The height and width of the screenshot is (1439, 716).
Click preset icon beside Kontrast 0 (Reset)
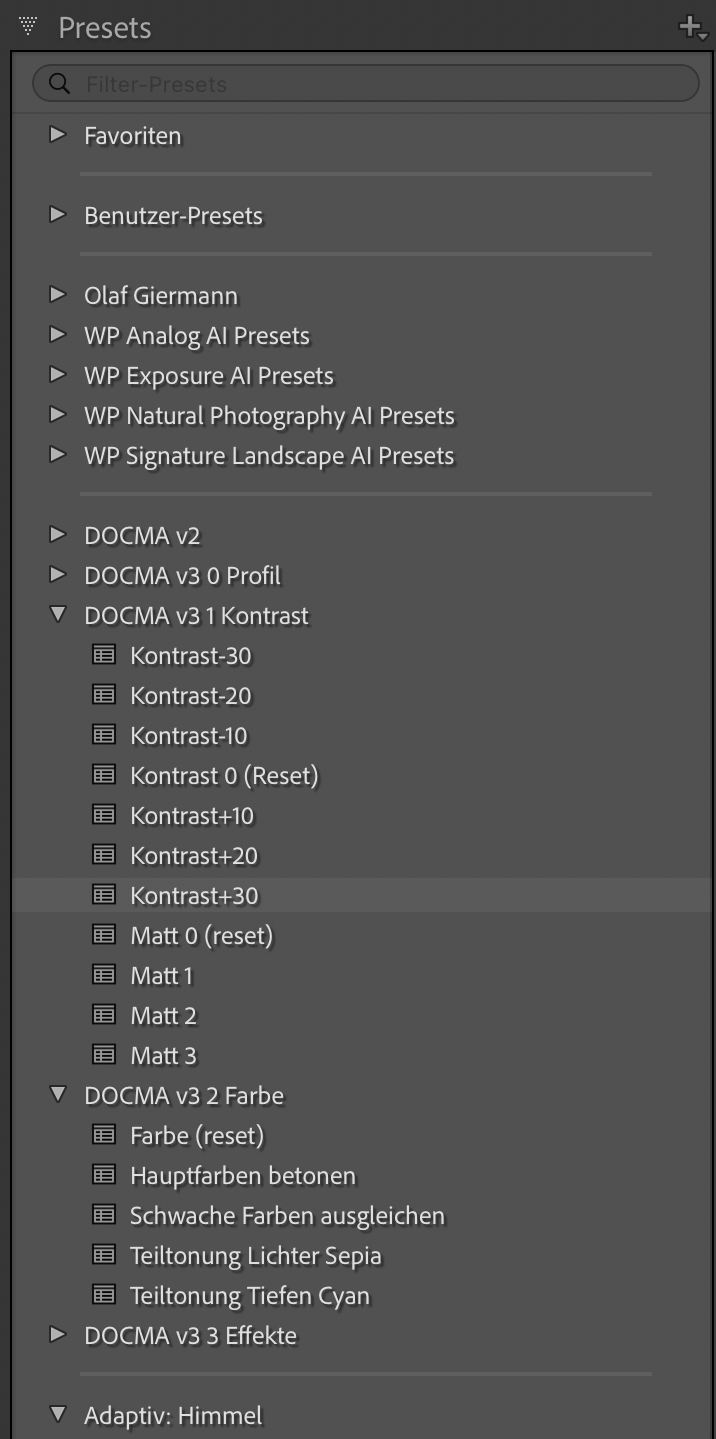[104, 774]
